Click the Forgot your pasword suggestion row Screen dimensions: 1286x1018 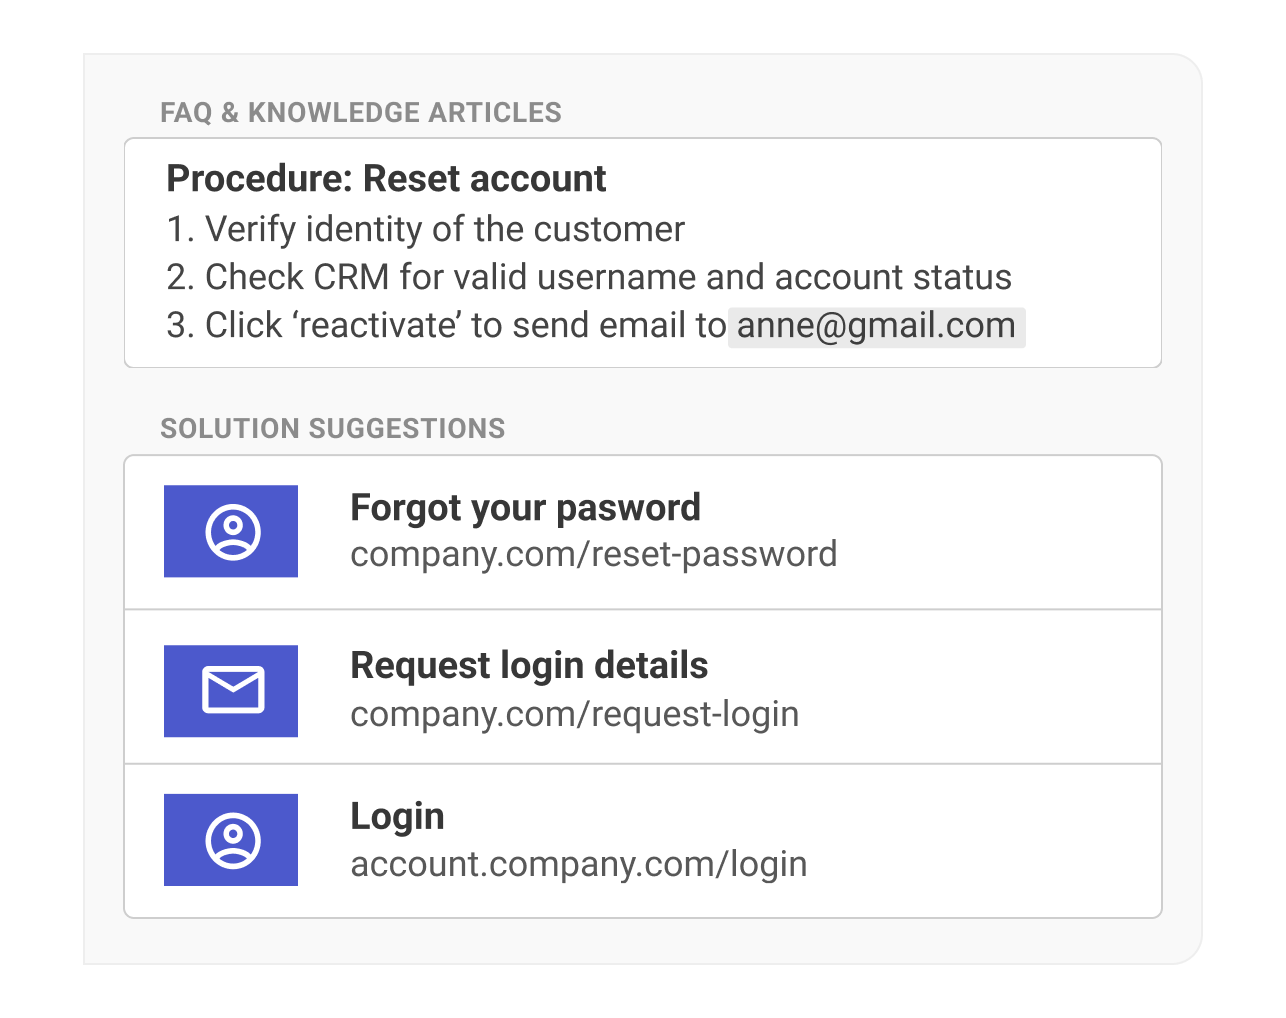(643, 532)
